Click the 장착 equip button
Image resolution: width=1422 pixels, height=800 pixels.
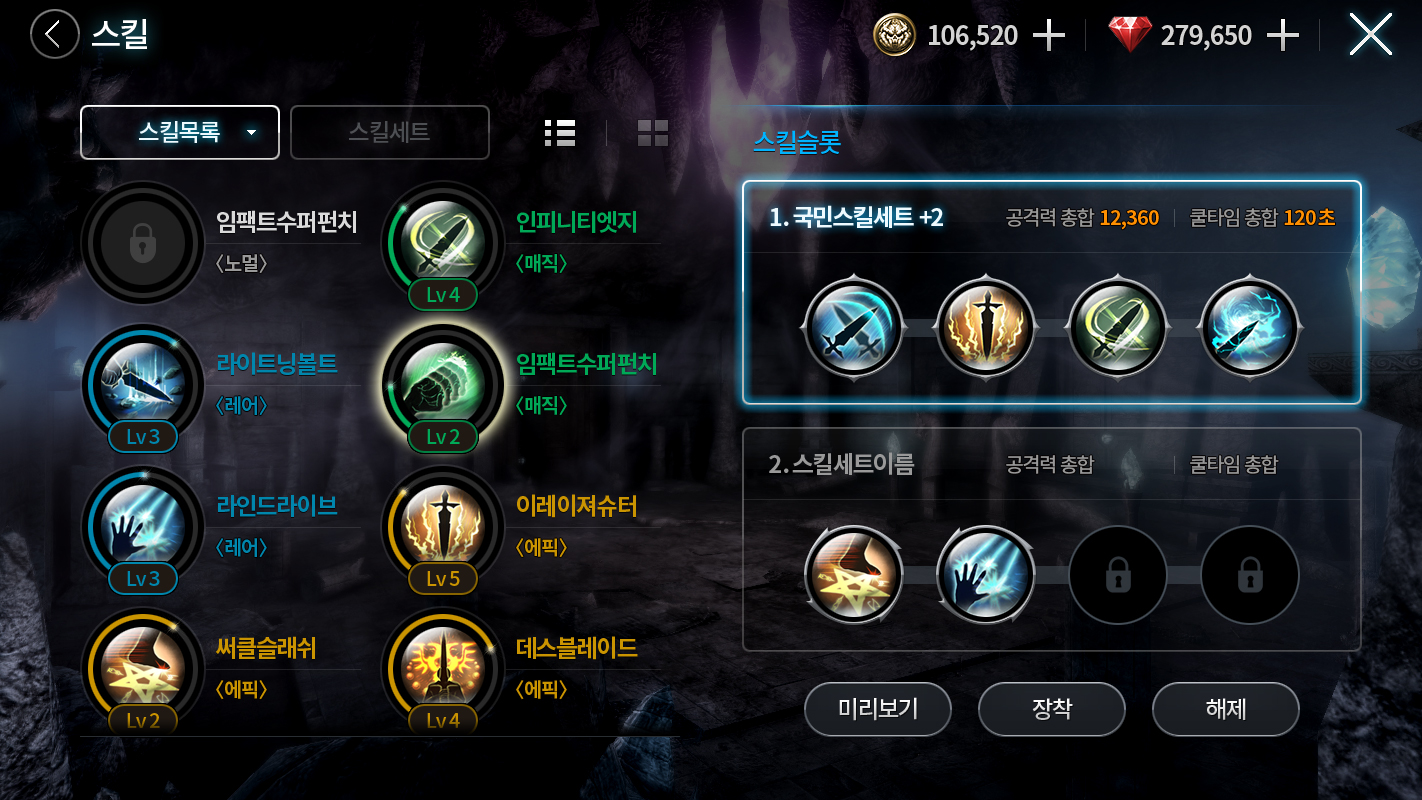1052,709
